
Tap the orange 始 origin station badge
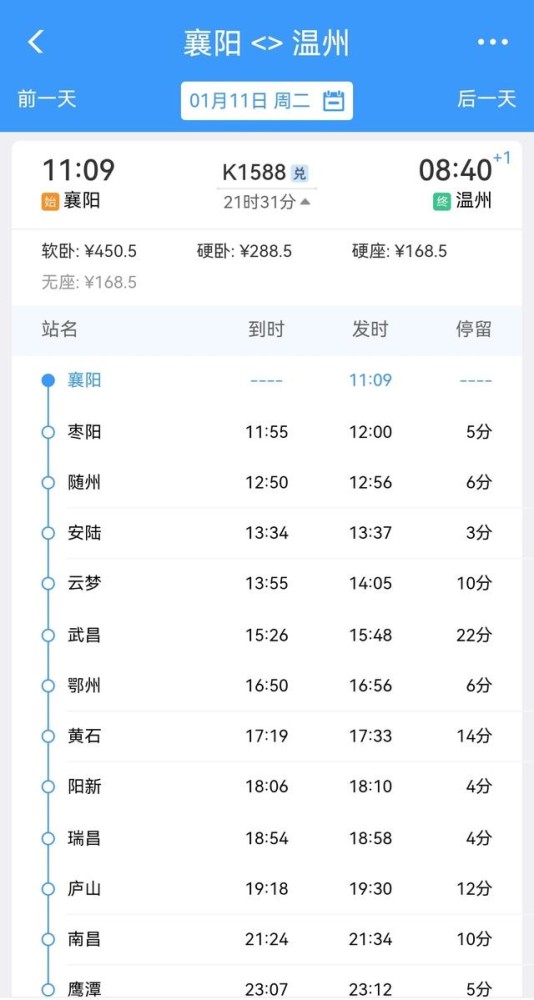50,202
